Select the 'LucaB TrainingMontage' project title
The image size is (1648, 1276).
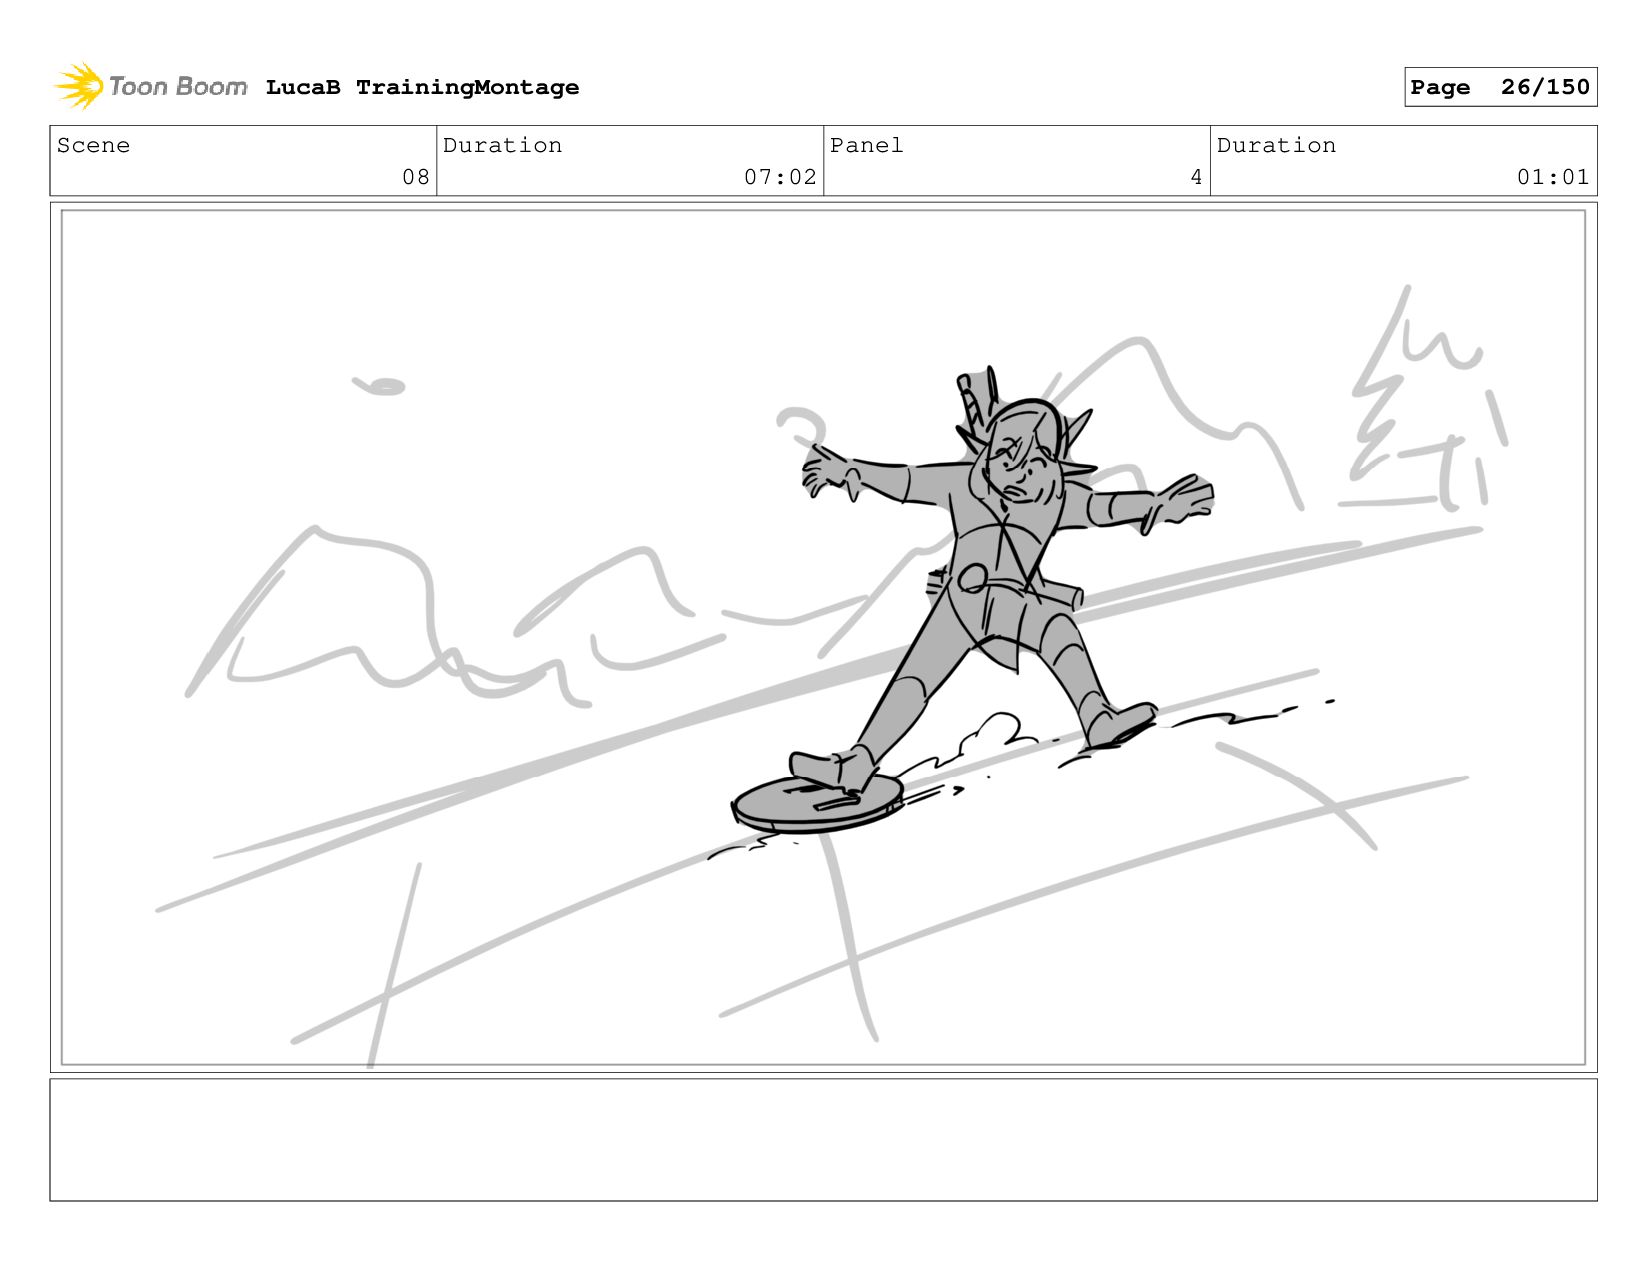pyautogui.click(x=422, y=87)
